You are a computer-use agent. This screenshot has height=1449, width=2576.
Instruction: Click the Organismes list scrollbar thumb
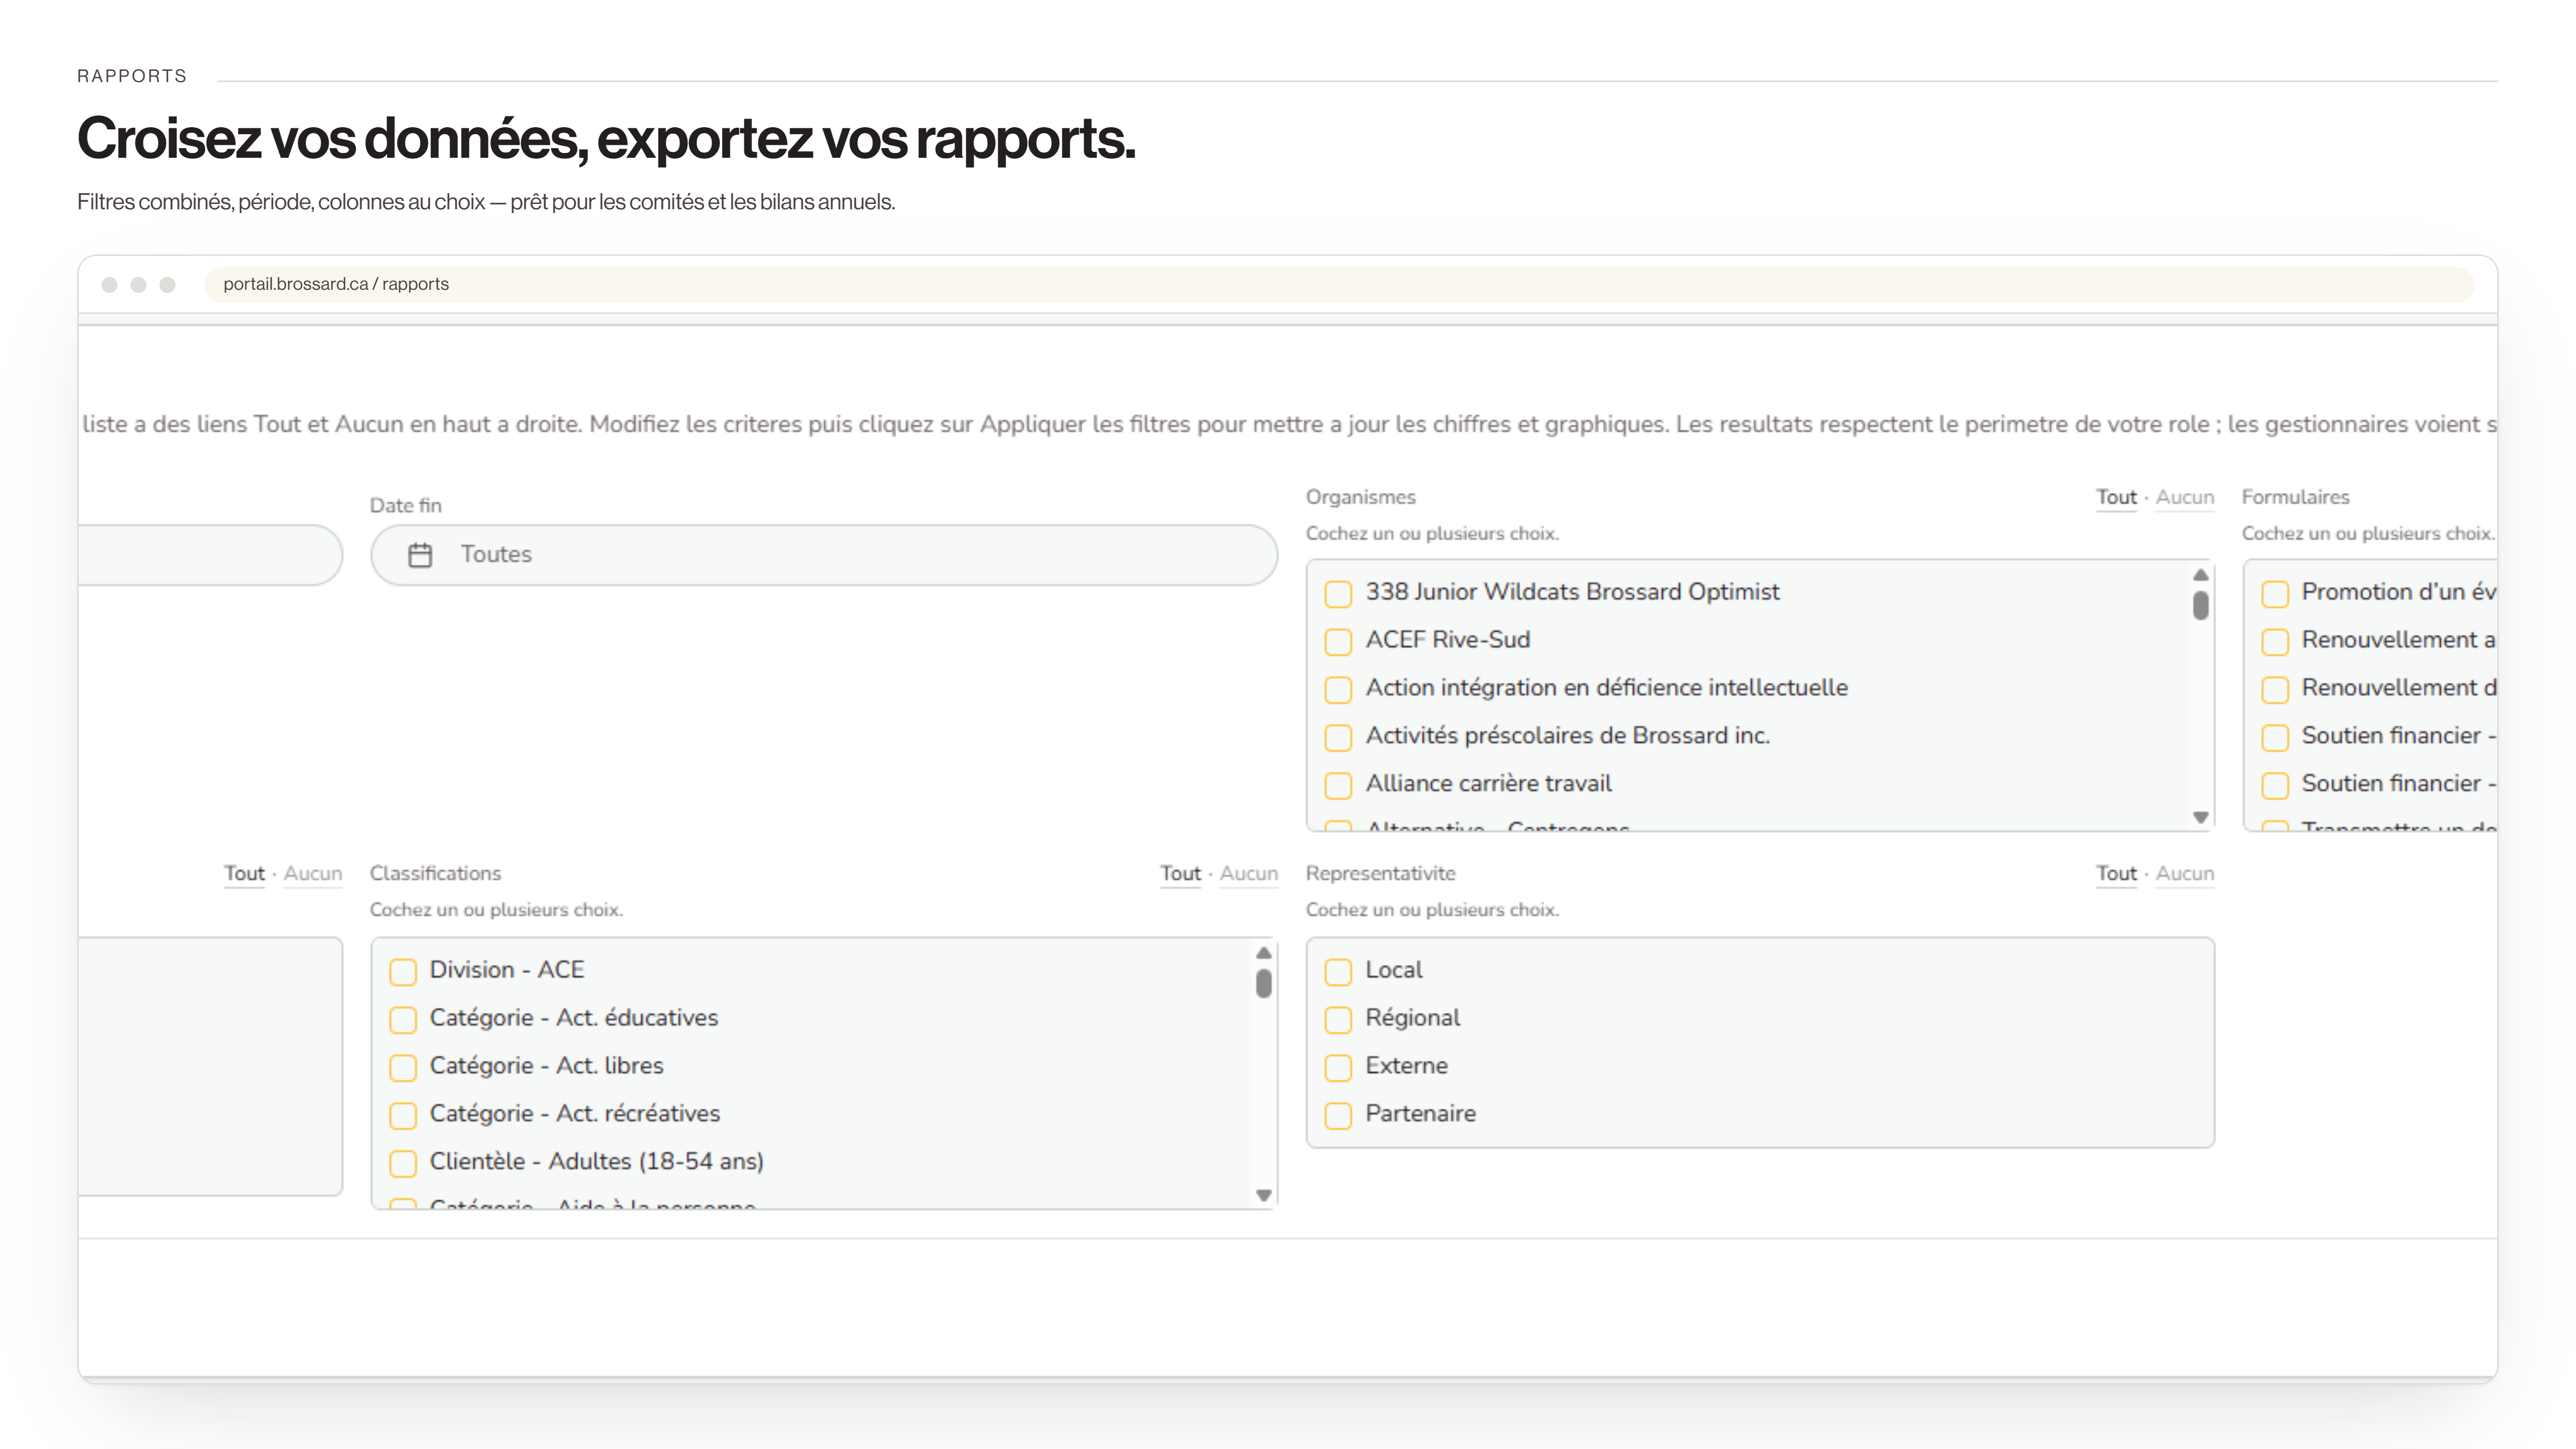tap(2200, 605)
